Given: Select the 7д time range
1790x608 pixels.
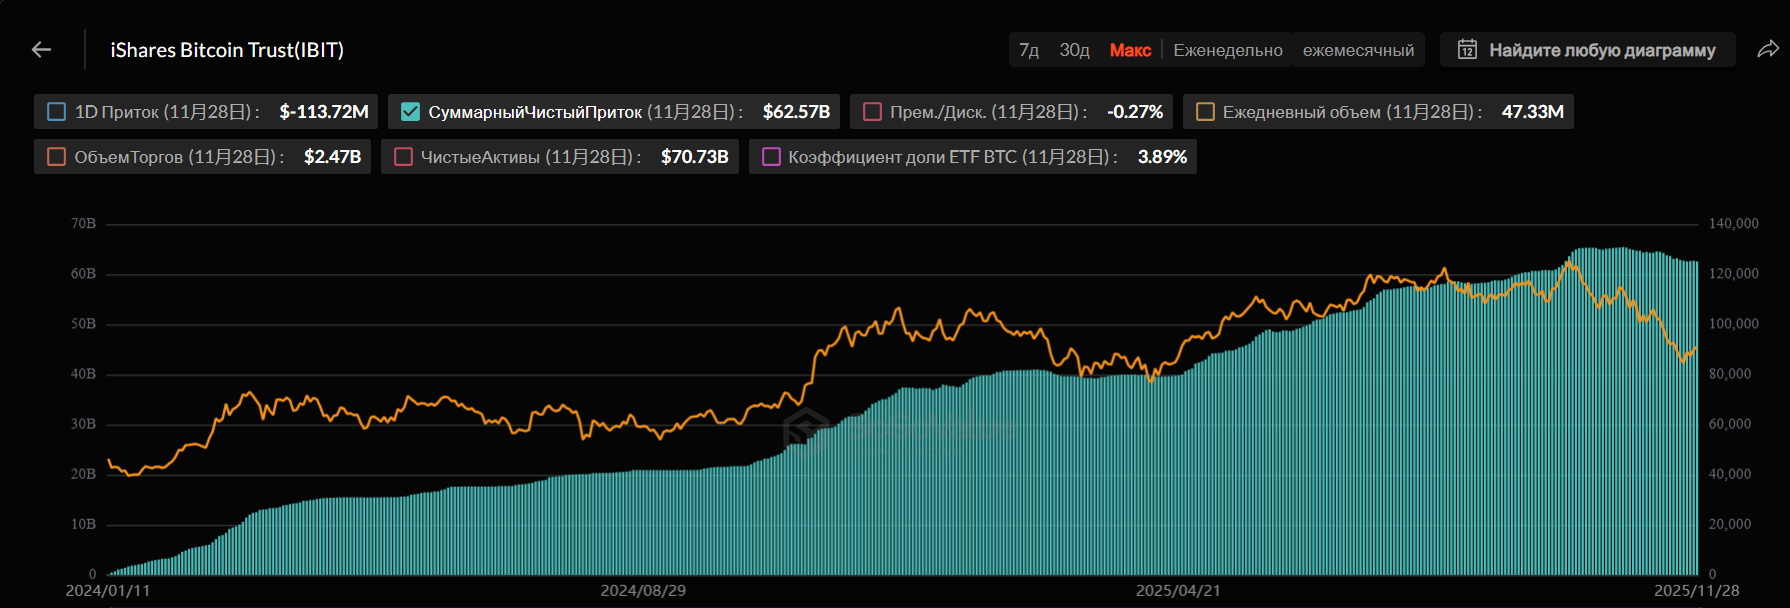Looking at the screenshot, I should pyautogui.click(x=1028, y=50).
